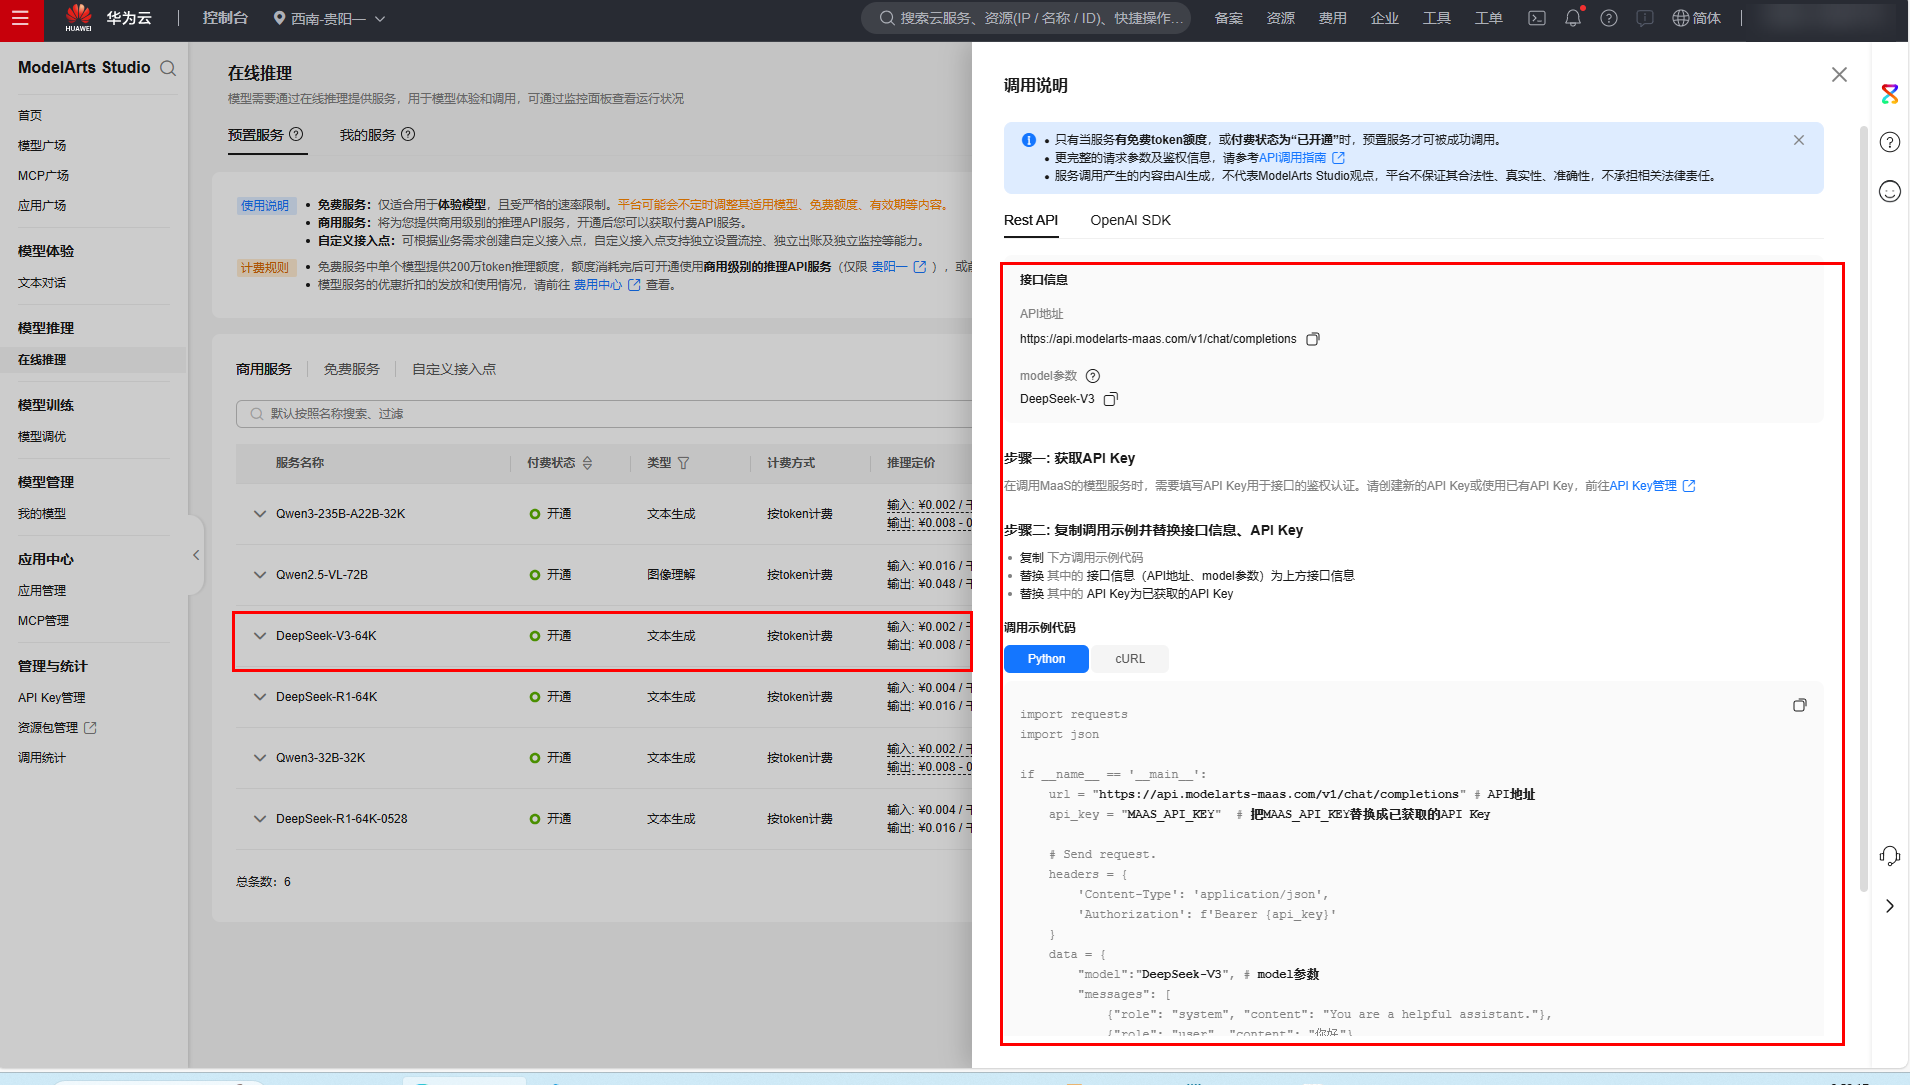Copy the API address URL

click(1313, 339)
